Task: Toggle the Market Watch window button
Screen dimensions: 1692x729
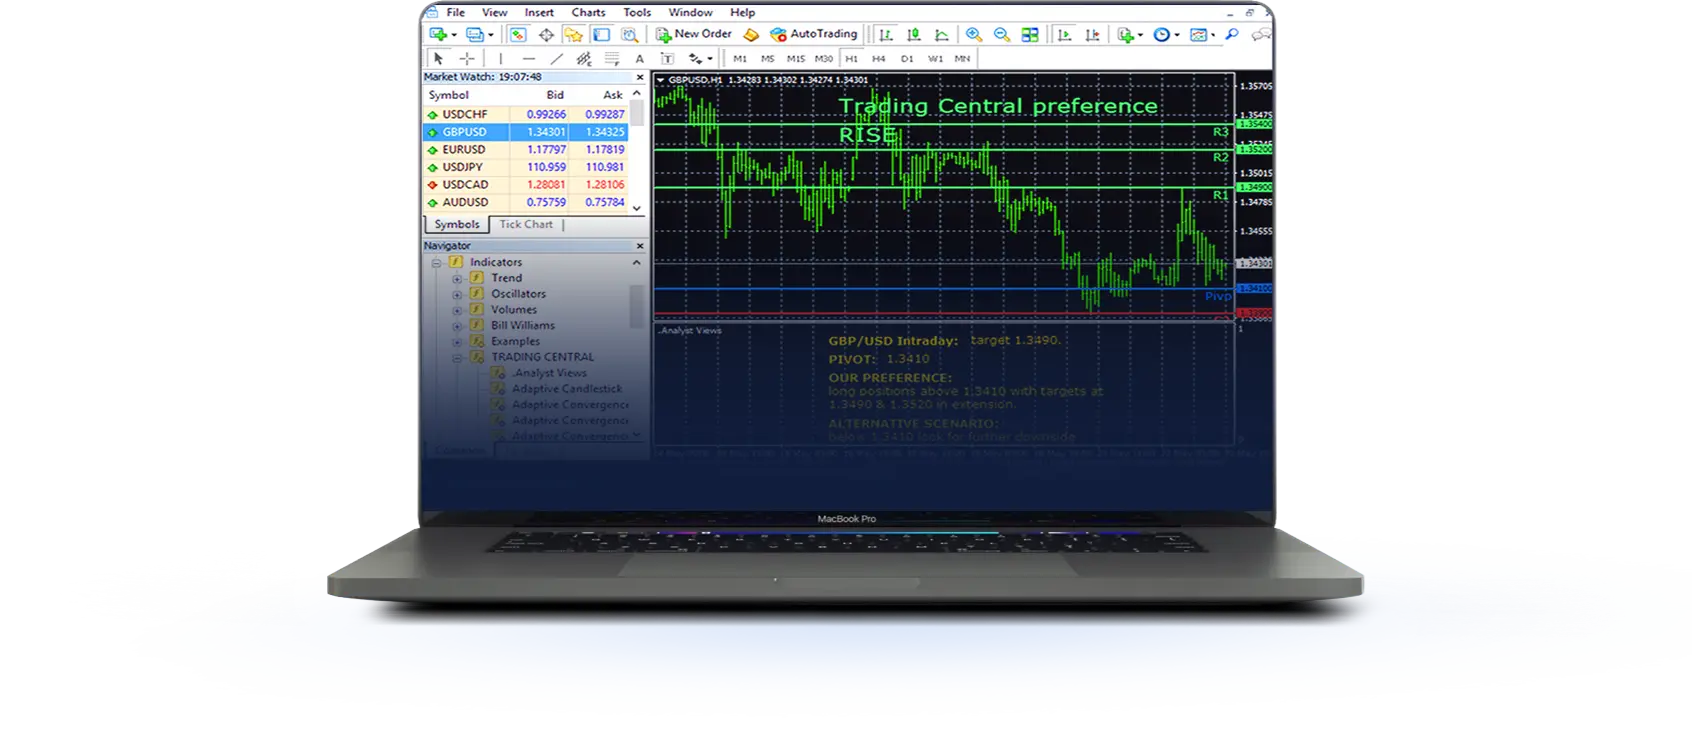Action: (517, 35)
